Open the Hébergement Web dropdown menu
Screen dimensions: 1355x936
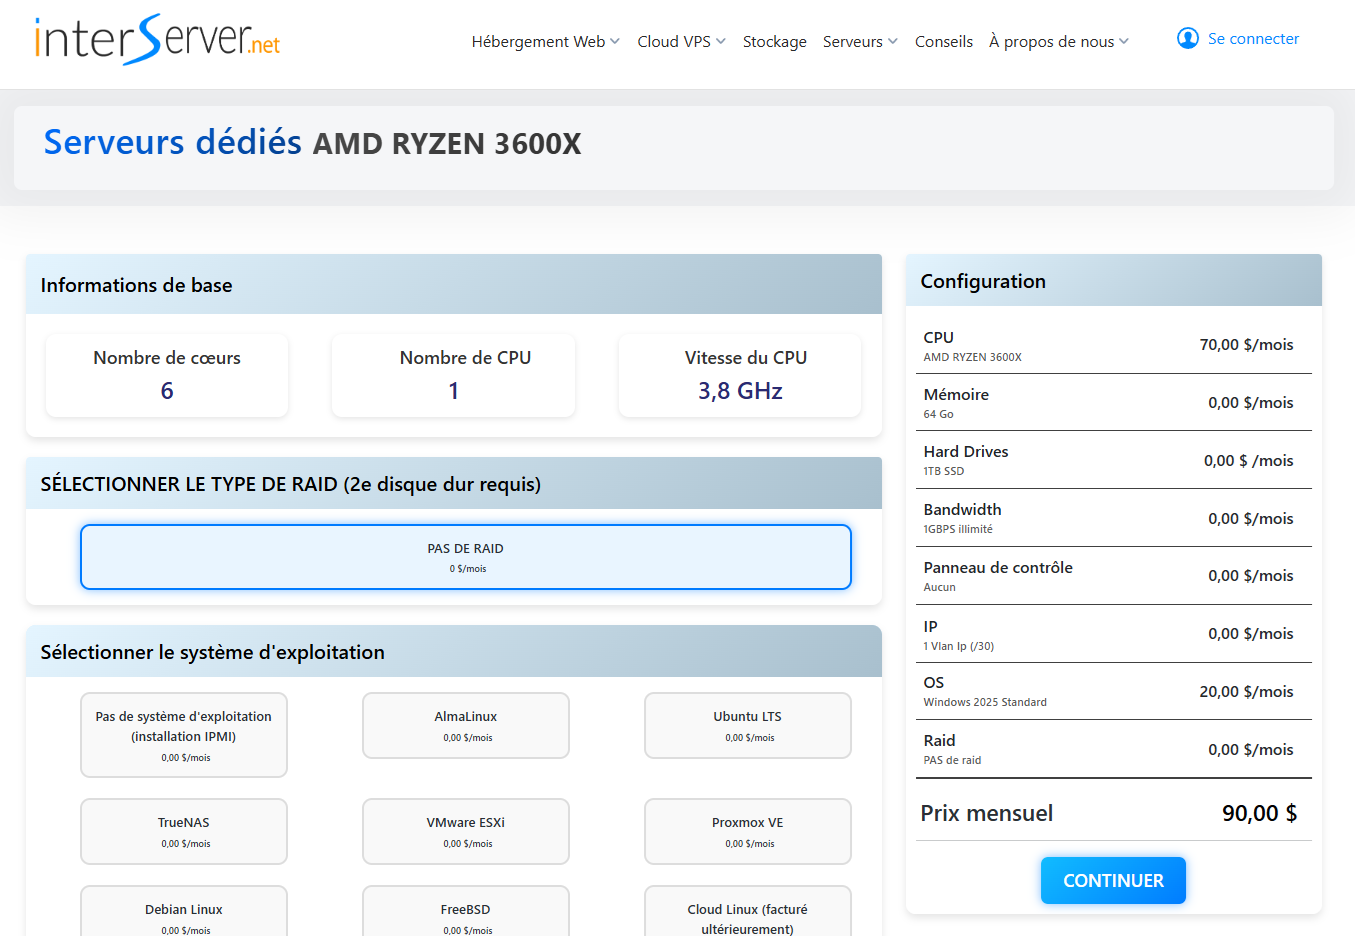tap(545, 41)
